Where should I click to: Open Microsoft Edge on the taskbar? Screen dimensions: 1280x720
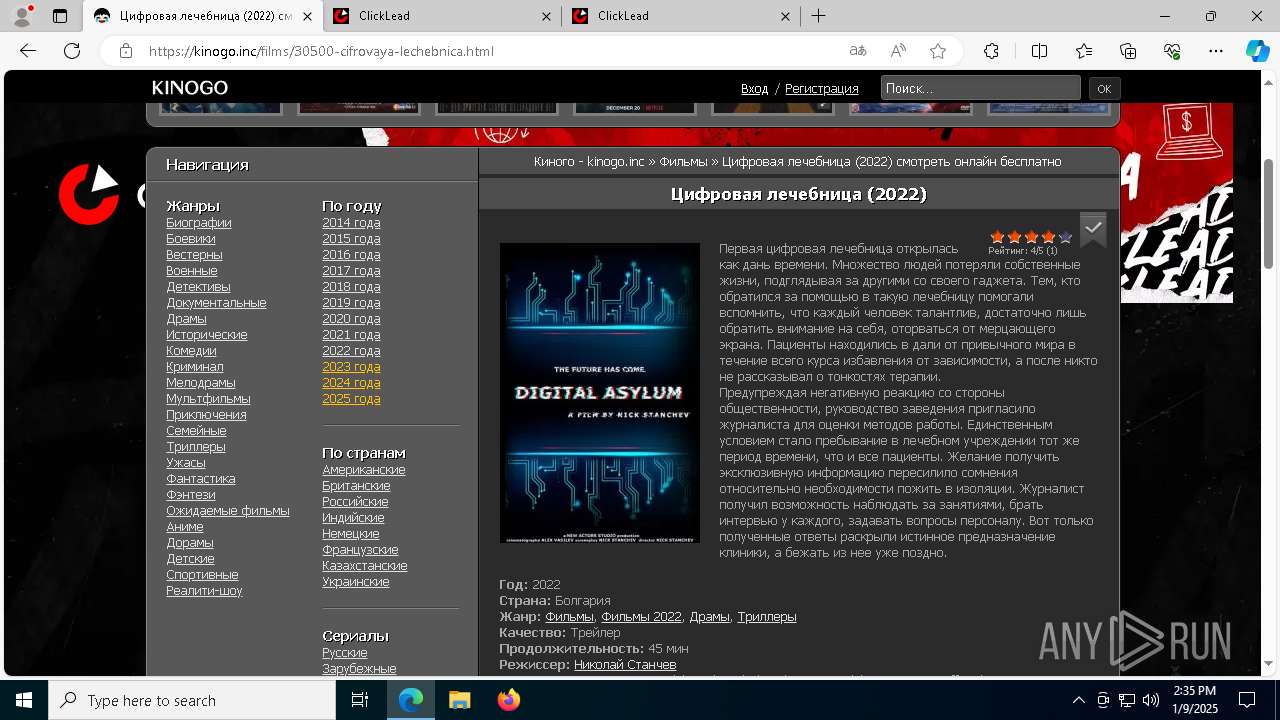tap(411, 700)
